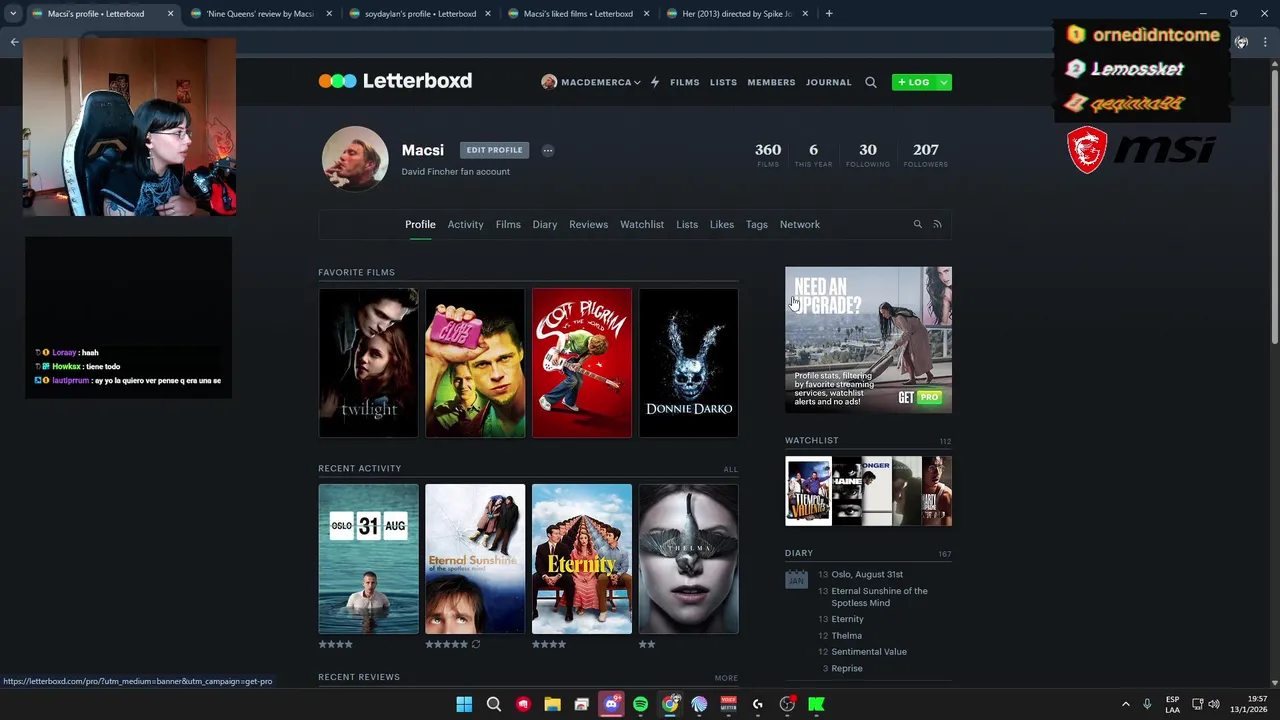Screen dimensions: 1280x720
Task: Open diary entry Eternal Sunshine of the Spotless Mind
Action: tap(879, 597)
